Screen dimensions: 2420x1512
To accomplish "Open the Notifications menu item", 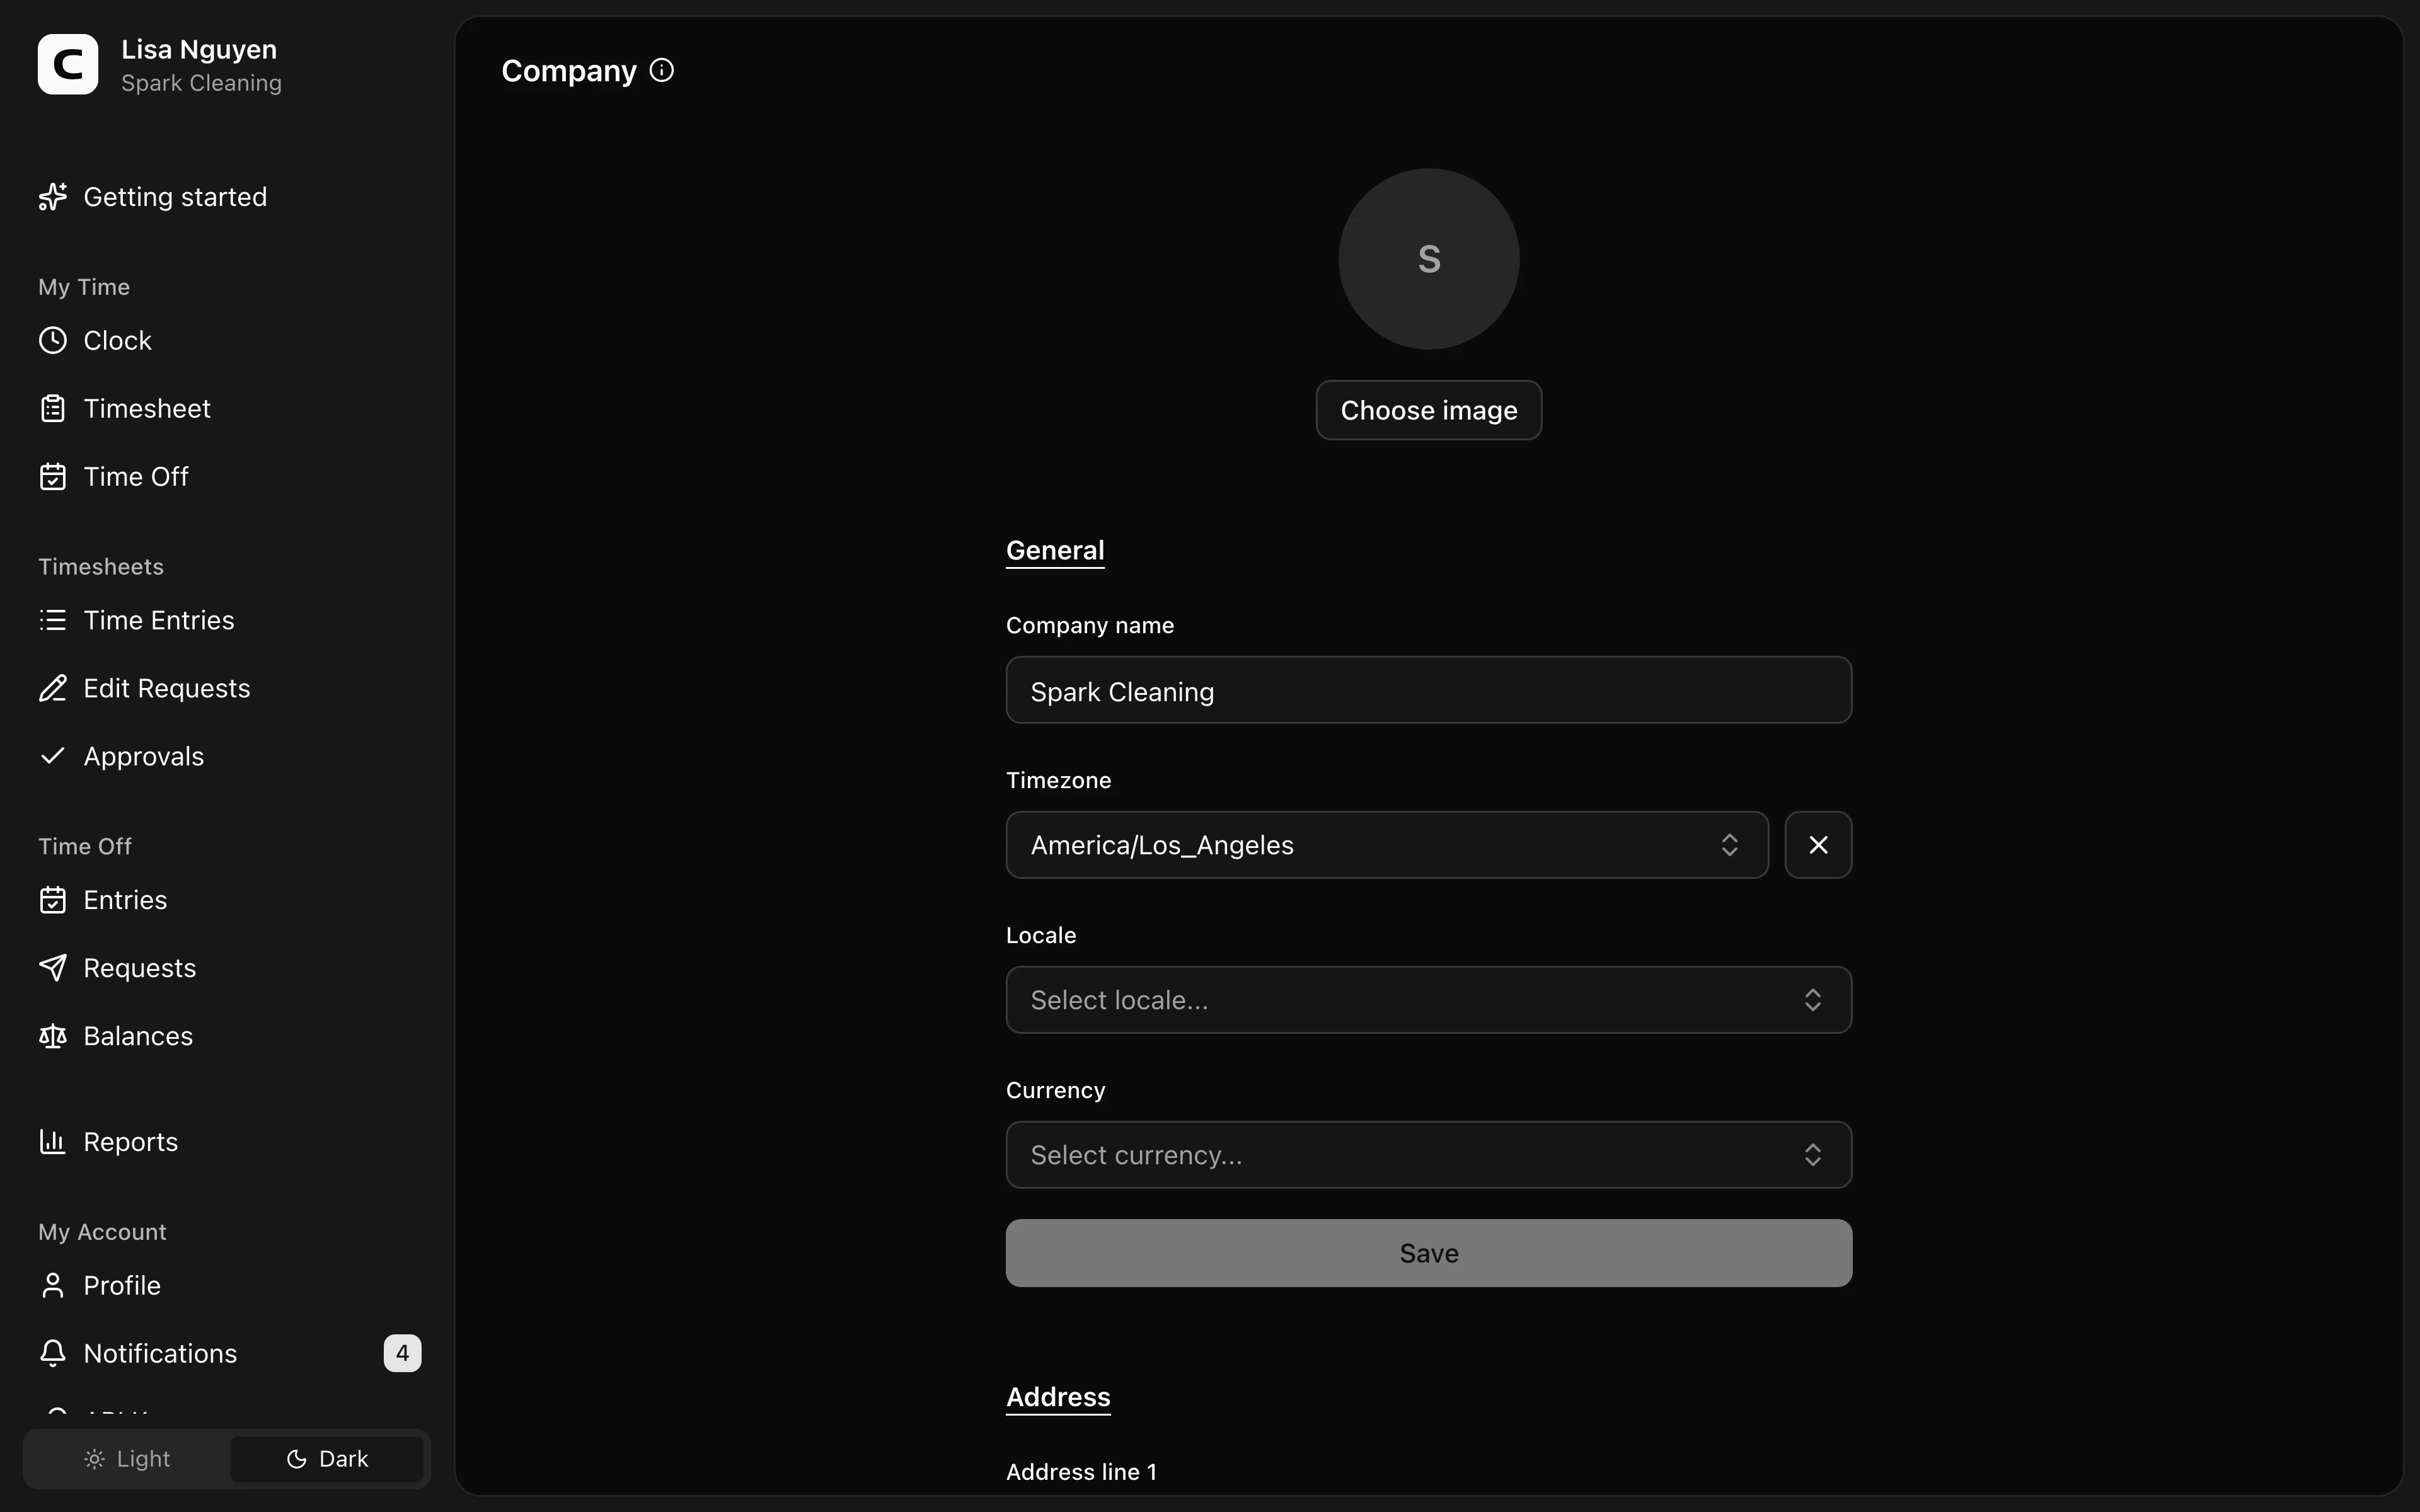I will [x=228, y=1354].
